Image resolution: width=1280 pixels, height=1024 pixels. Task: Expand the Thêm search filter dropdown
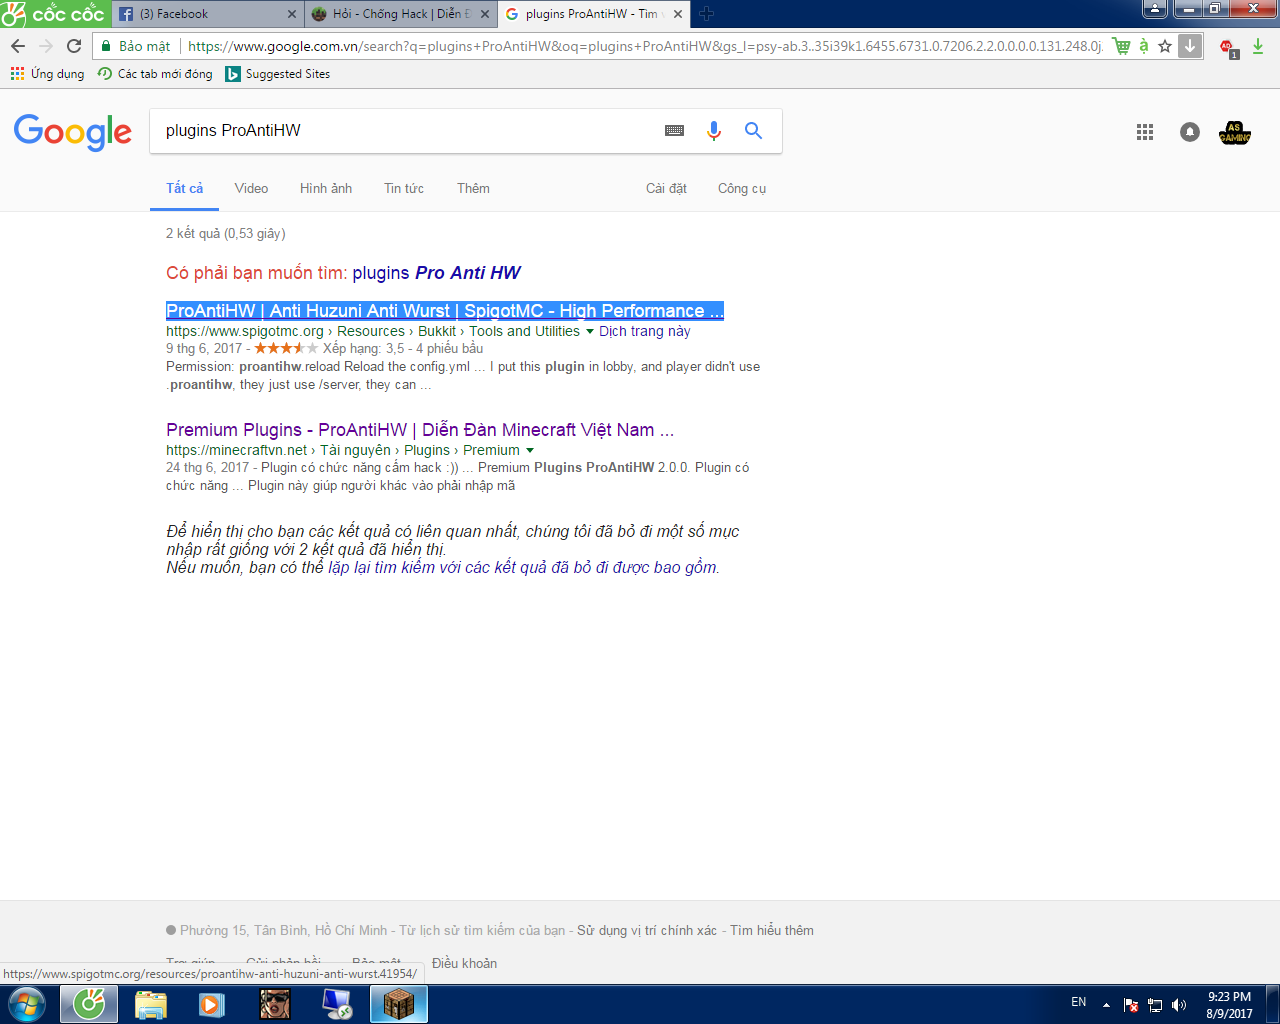[x=472, y=188]
